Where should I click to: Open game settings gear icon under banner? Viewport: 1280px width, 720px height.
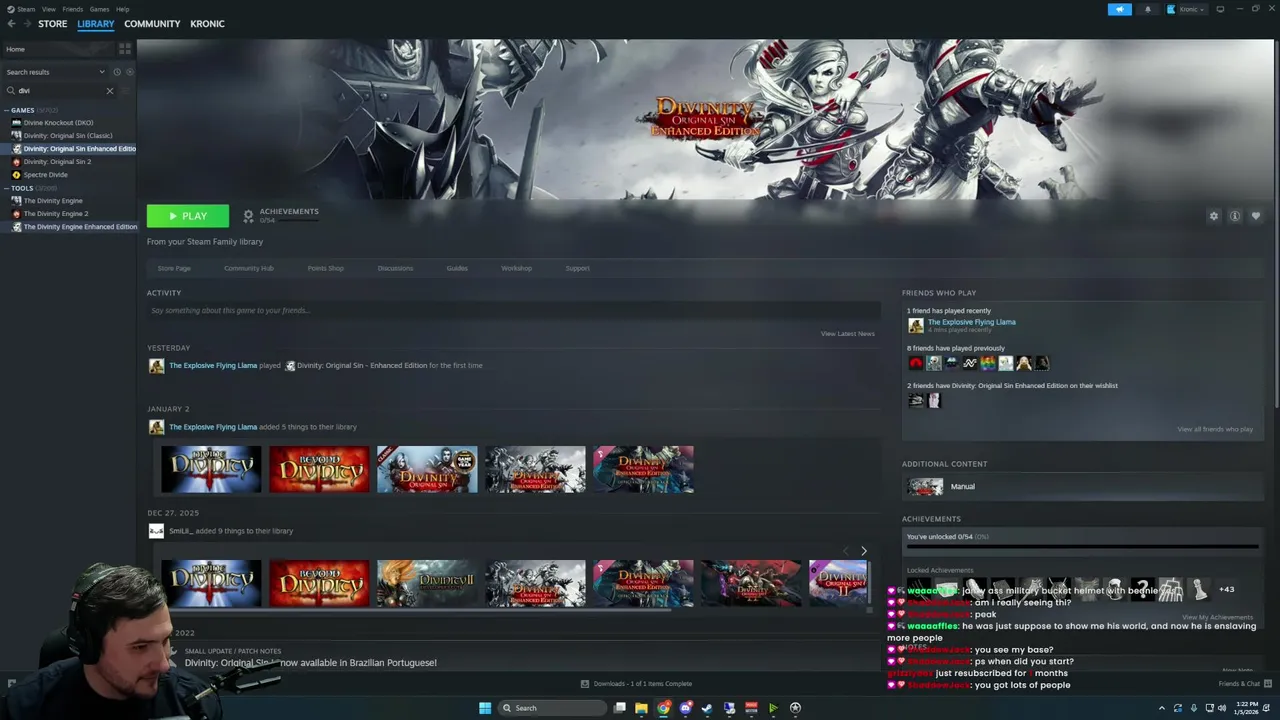(x=1214, y=216)
